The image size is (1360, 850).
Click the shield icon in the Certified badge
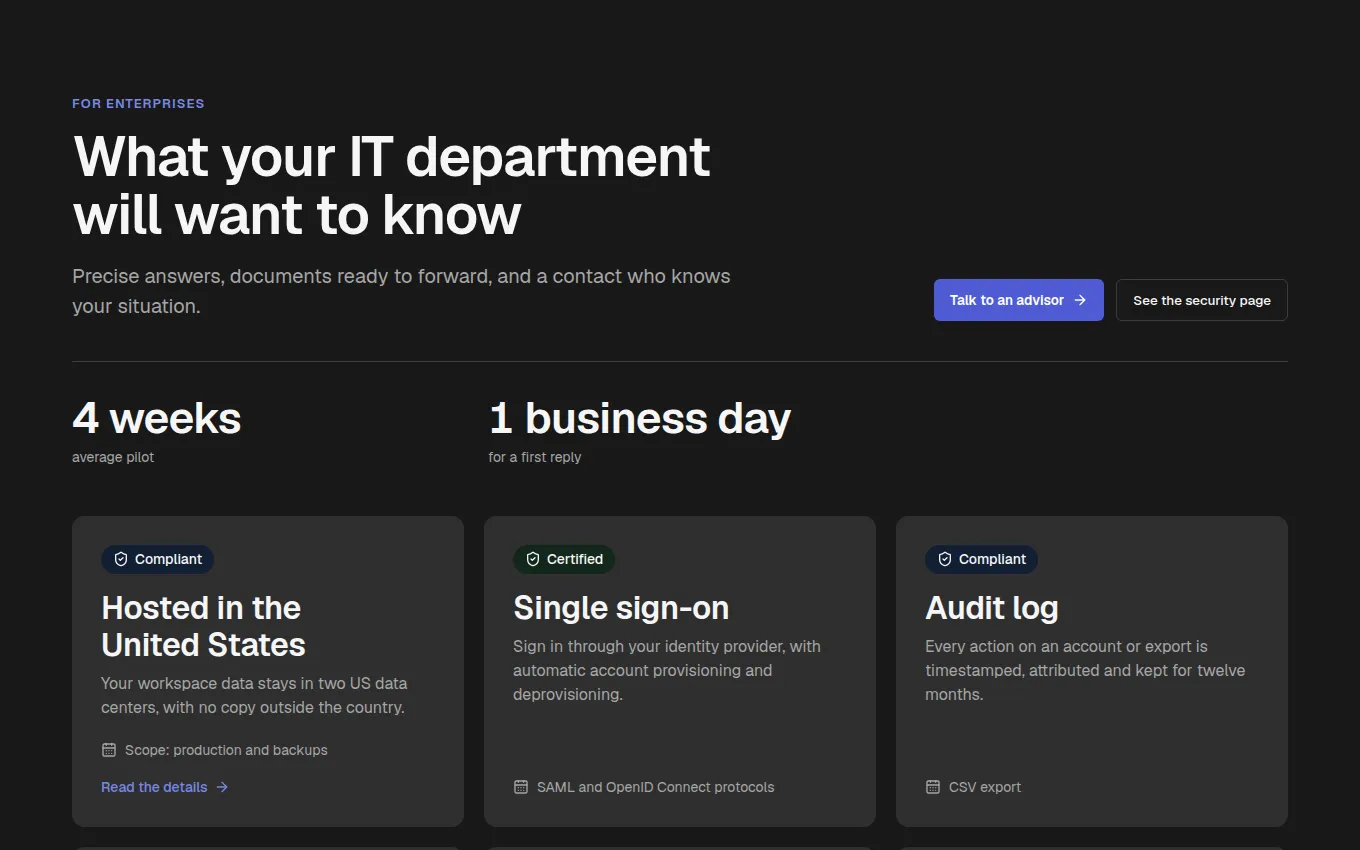pyautogui.click(x=533, y=559)
